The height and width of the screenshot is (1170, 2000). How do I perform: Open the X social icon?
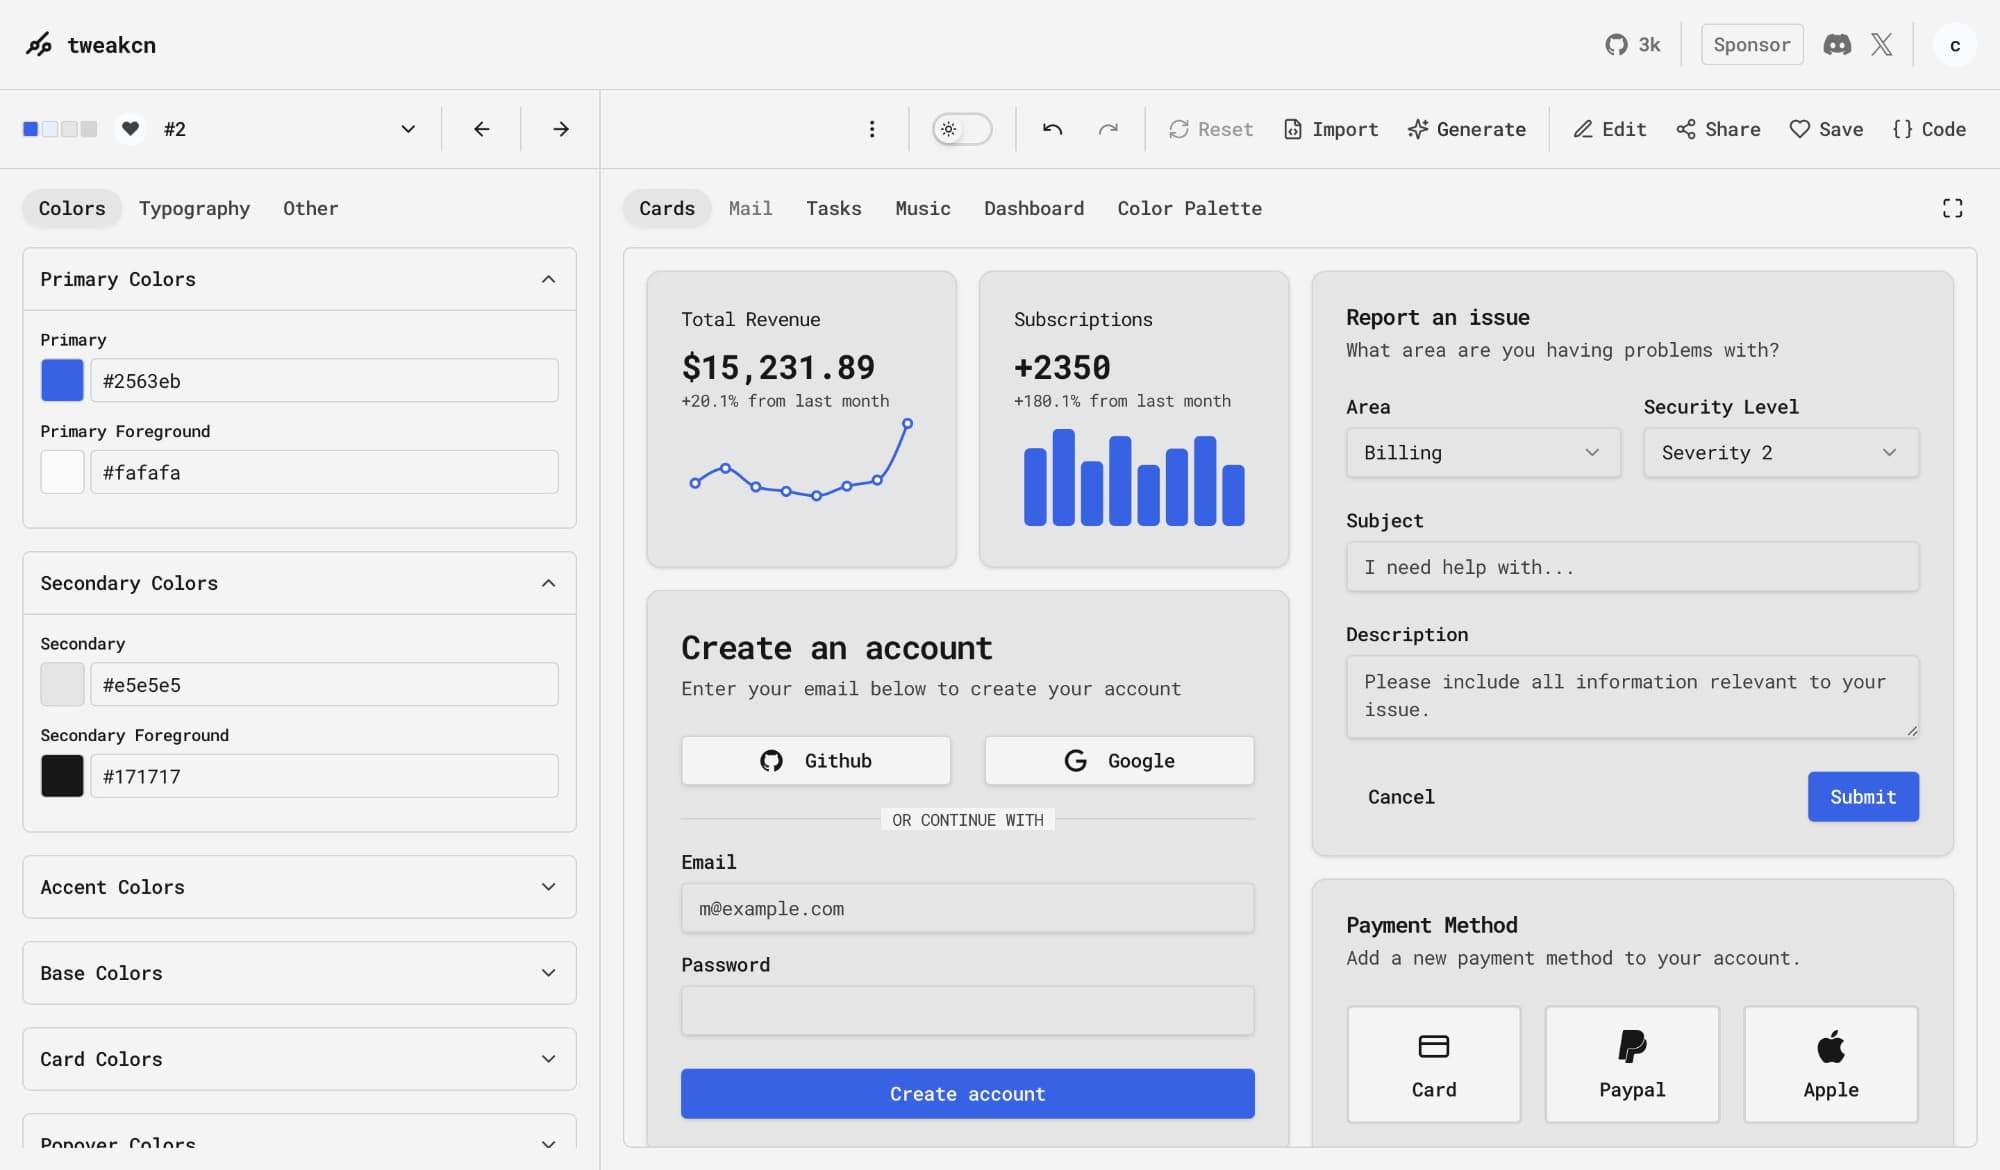point(1882,45)
